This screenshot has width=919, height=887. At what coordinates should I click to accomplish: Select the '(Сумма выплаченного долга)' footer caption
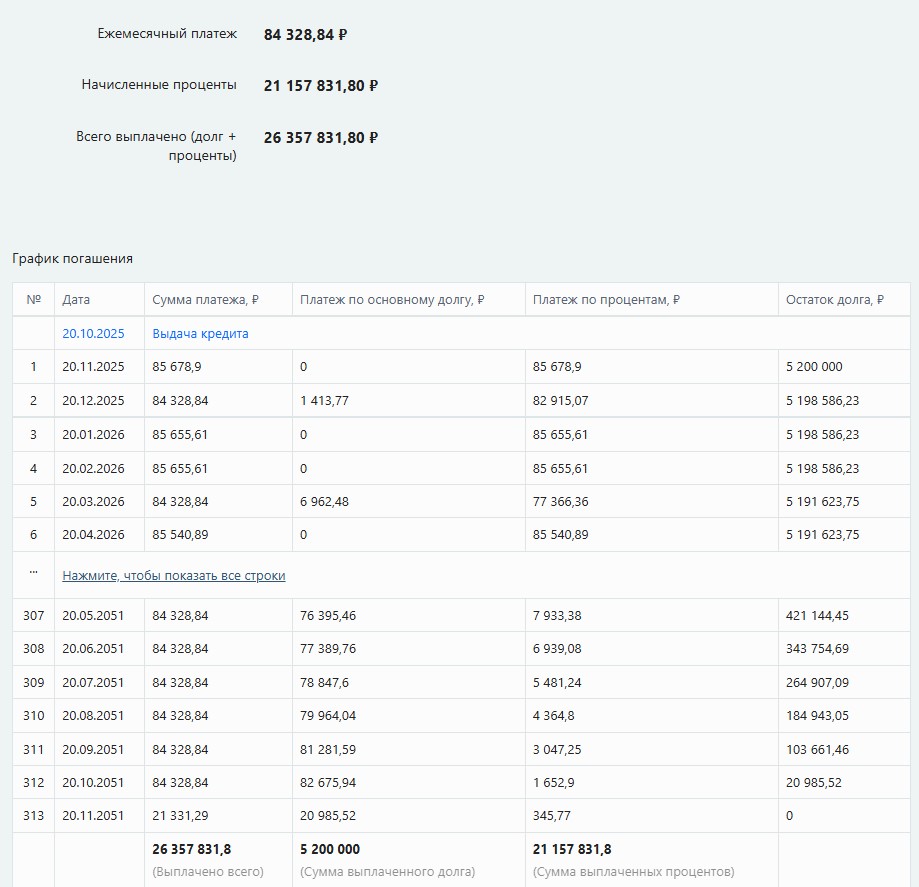click(x=387, y=872)
